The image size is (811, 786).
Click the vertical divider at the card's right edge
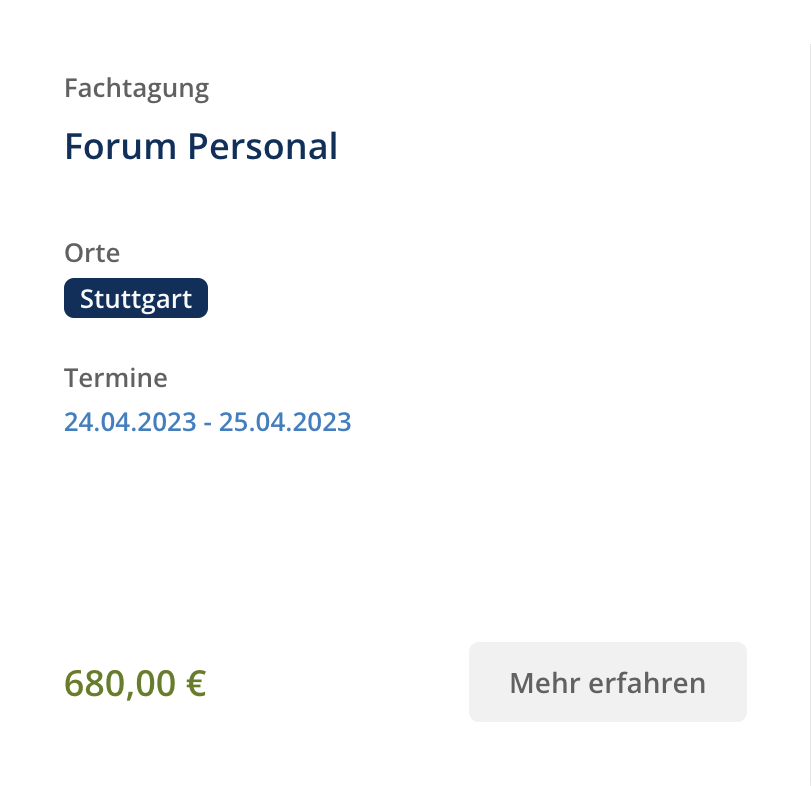[809, 393]
